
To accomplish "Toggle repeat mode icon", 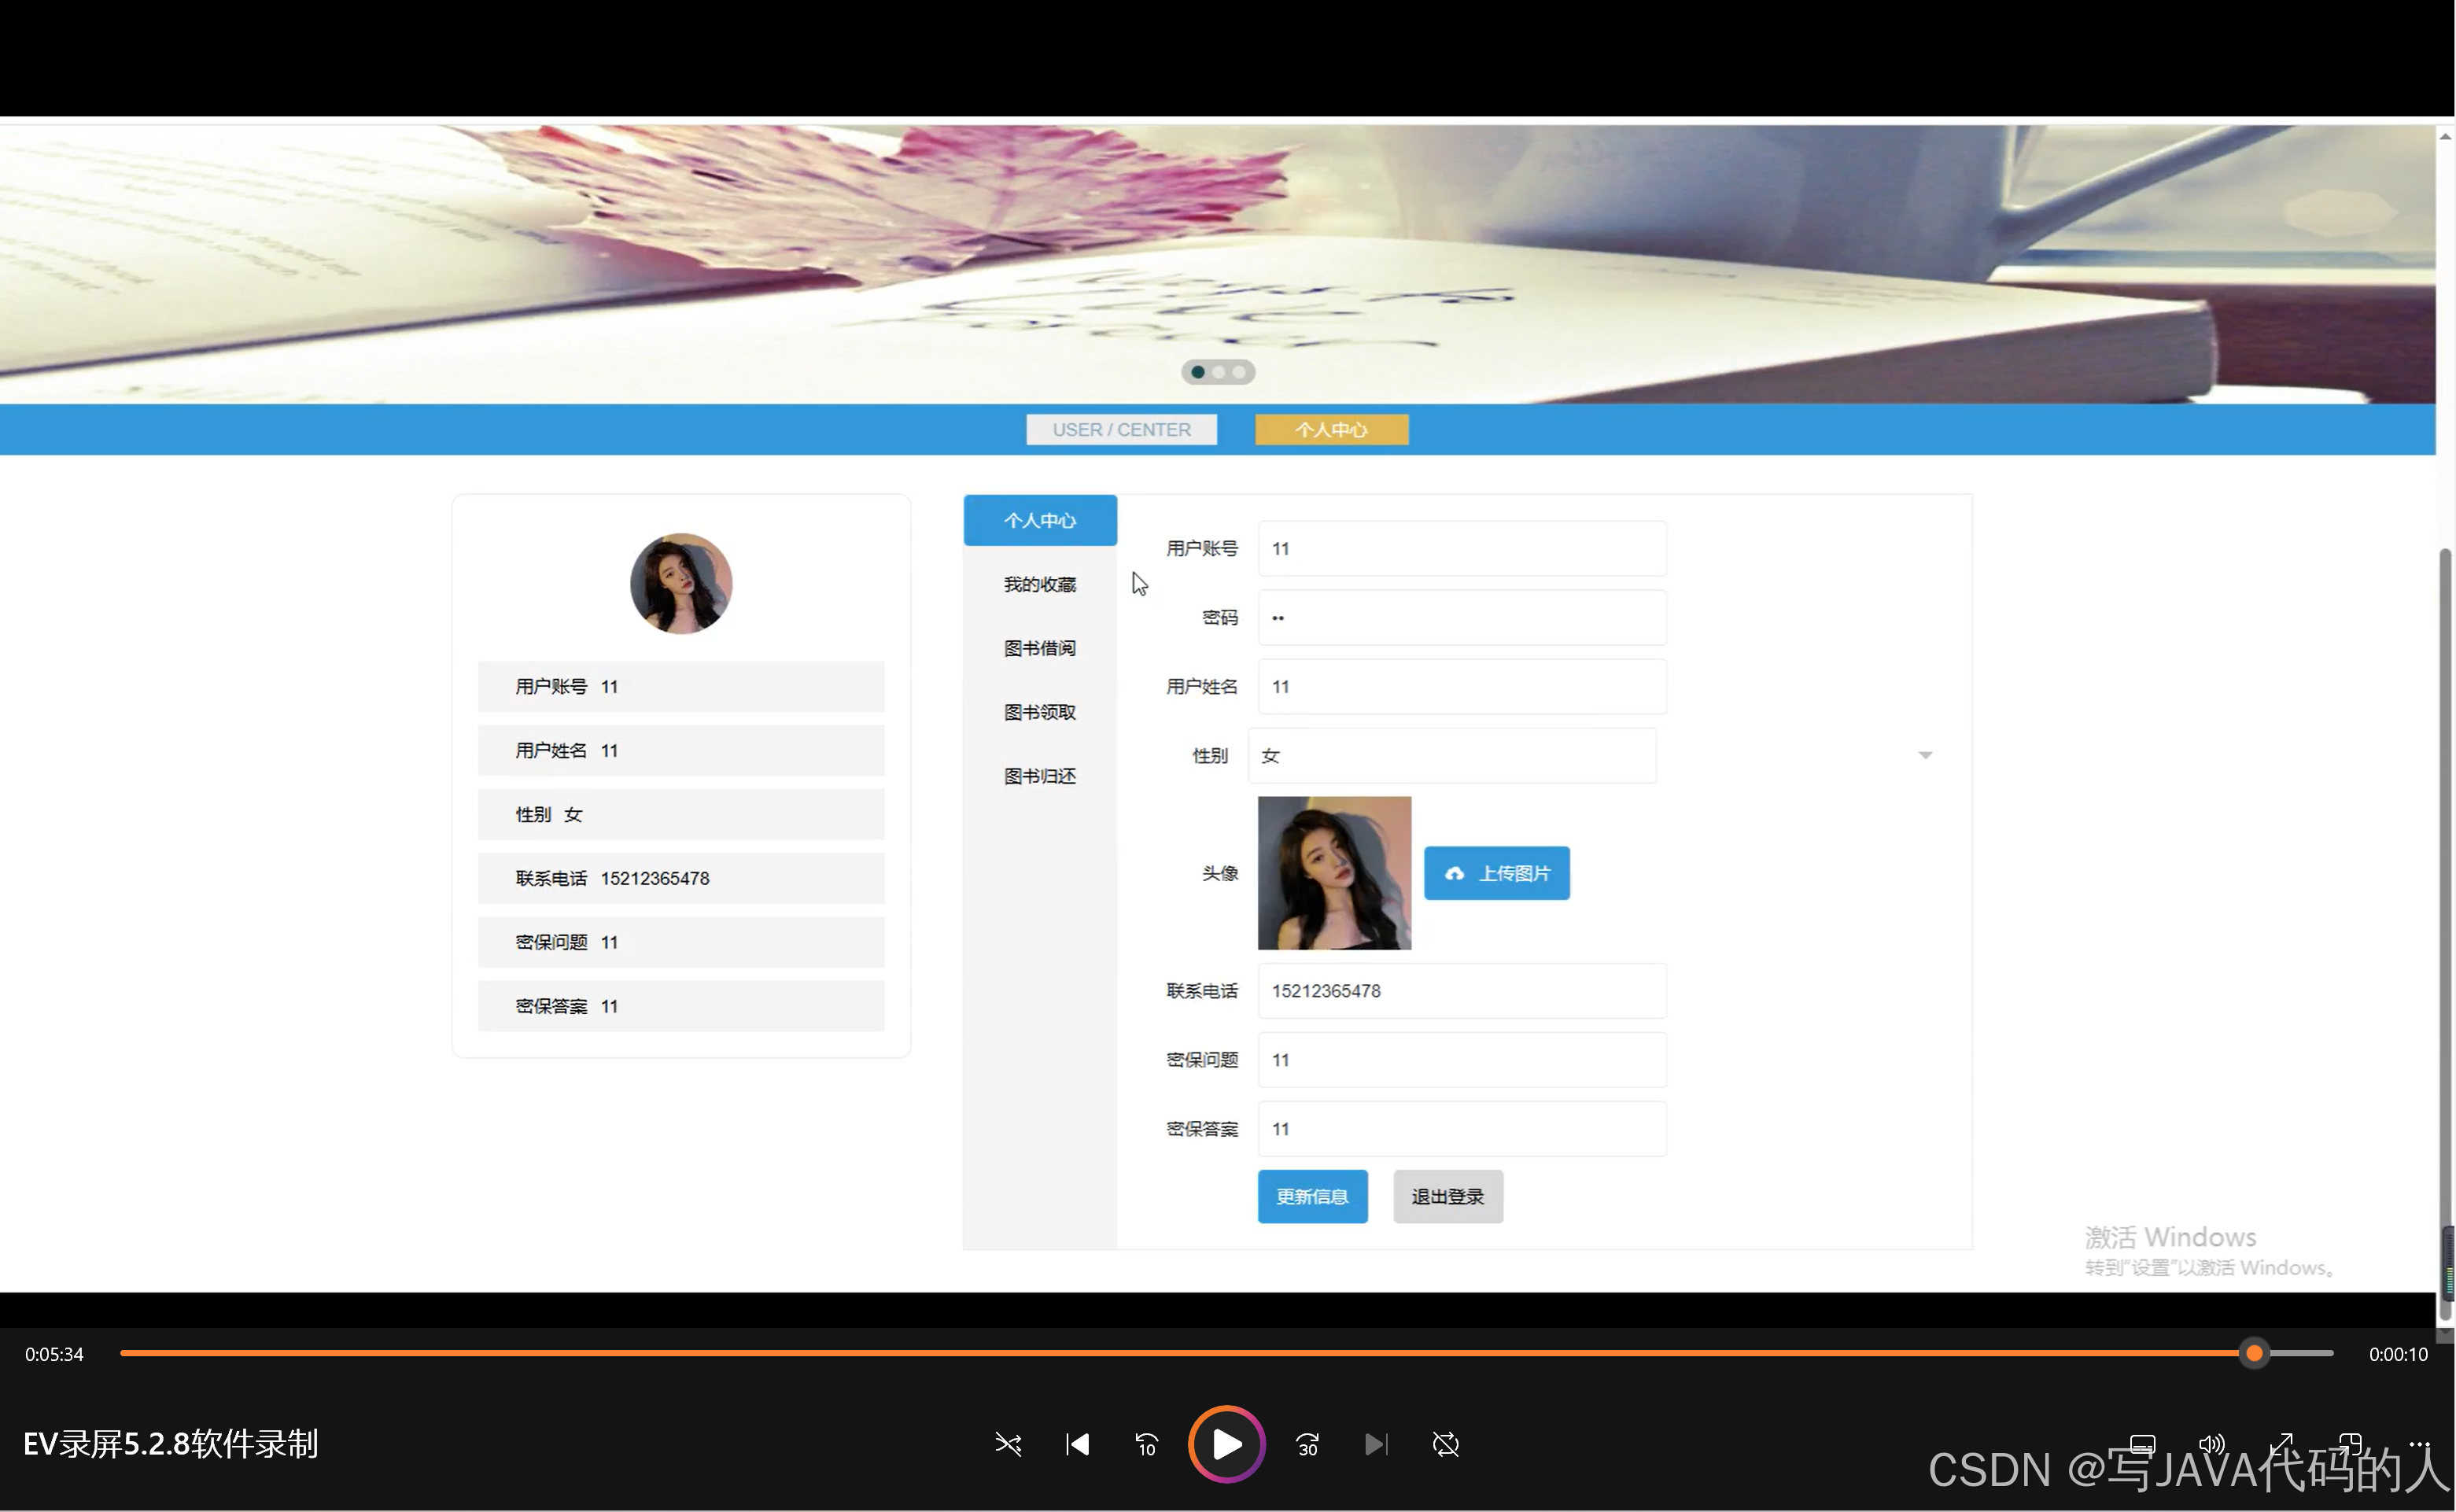I will point(1446,1444).
